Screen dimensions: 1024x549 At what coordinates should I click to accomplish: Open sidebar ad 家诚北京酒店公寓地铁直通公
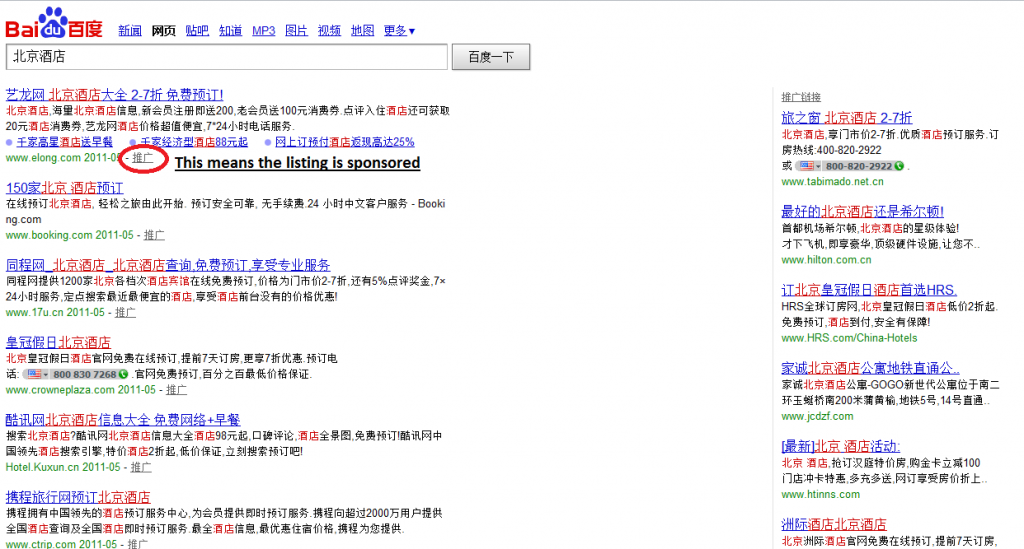870,368
